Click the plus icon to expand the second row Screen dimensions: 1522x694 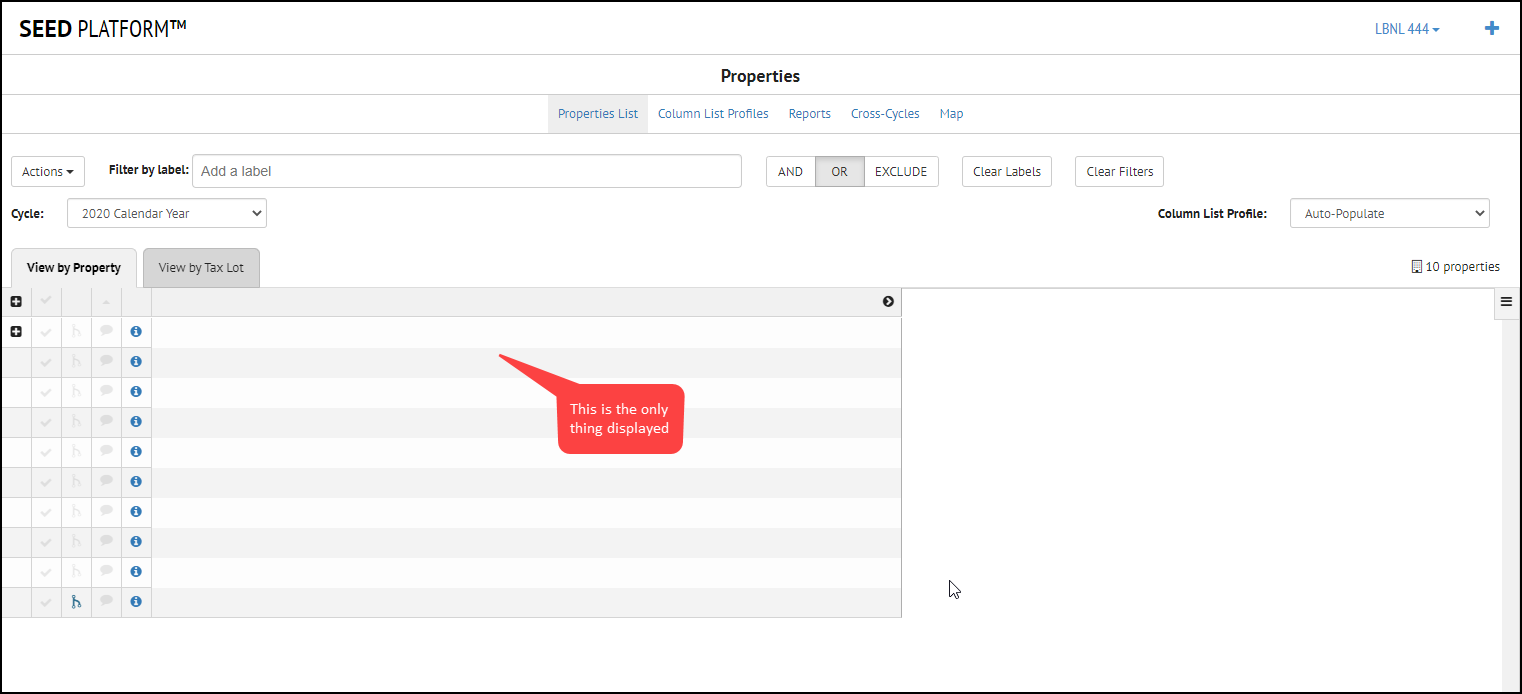tap(15, 331)
